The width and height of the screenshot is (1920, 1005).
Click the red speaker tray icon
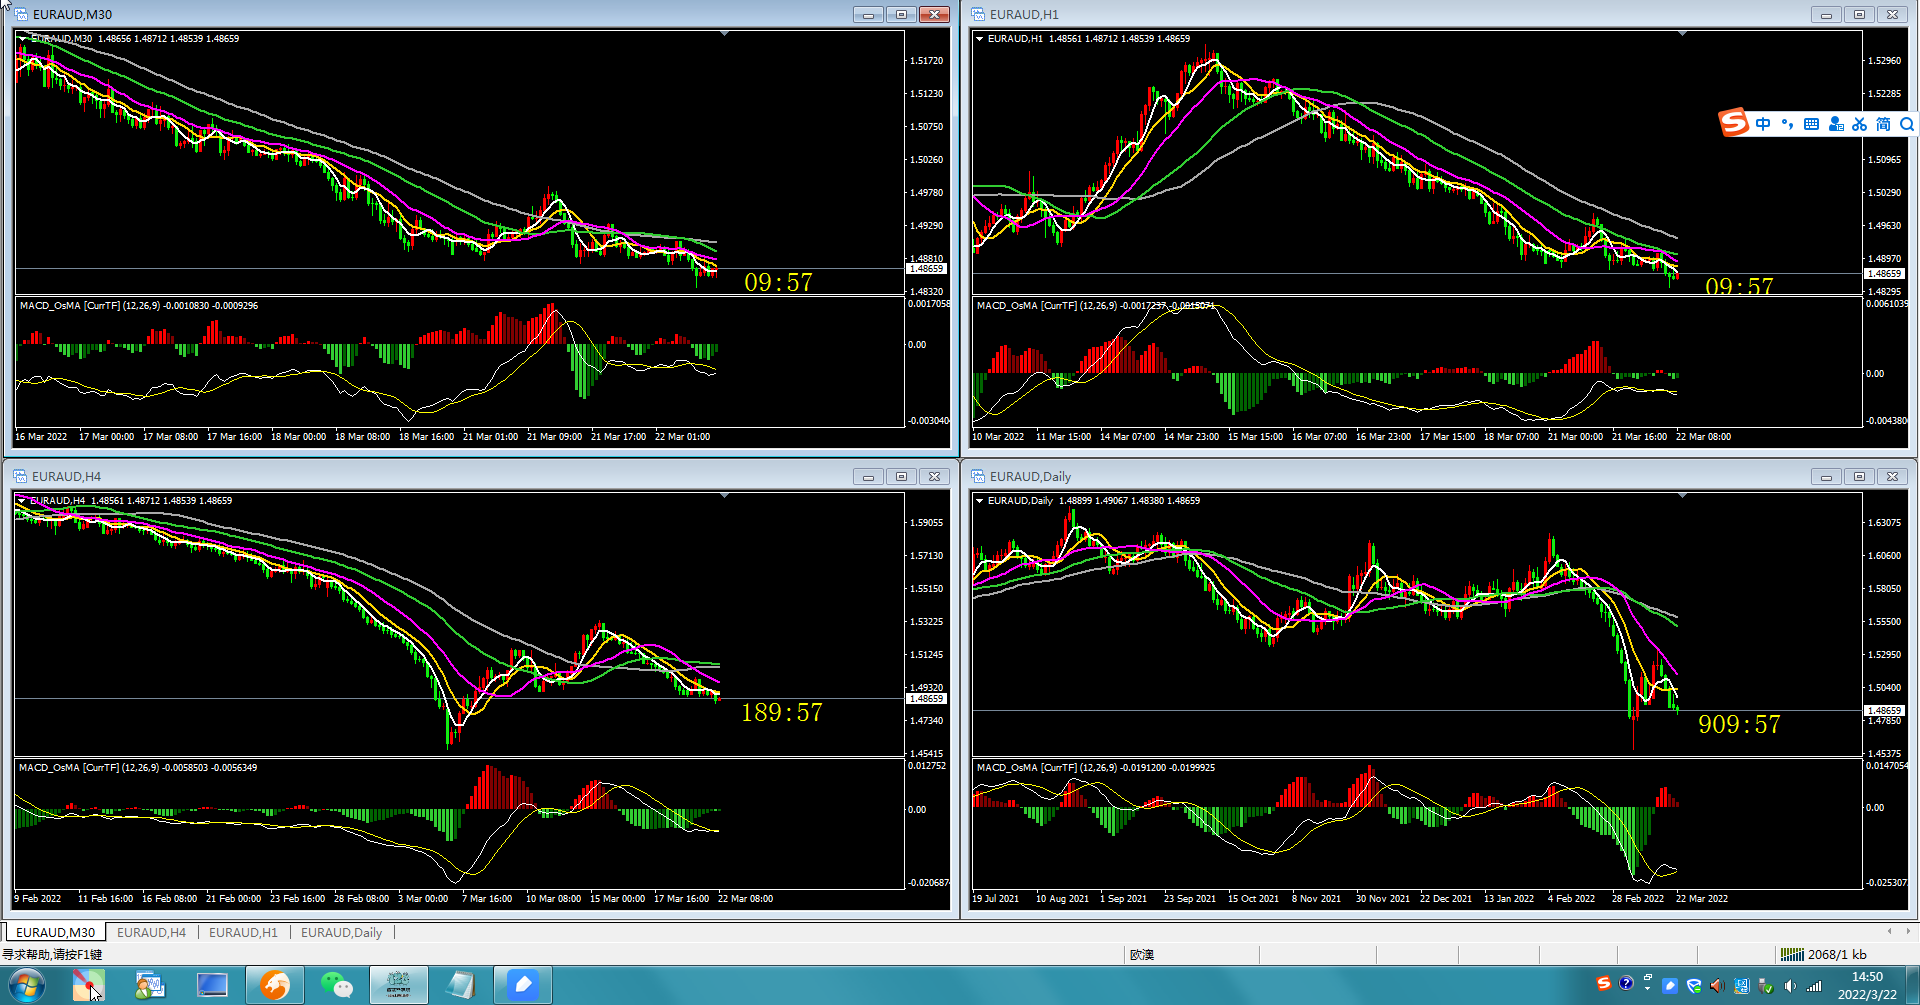point(1717,985)
